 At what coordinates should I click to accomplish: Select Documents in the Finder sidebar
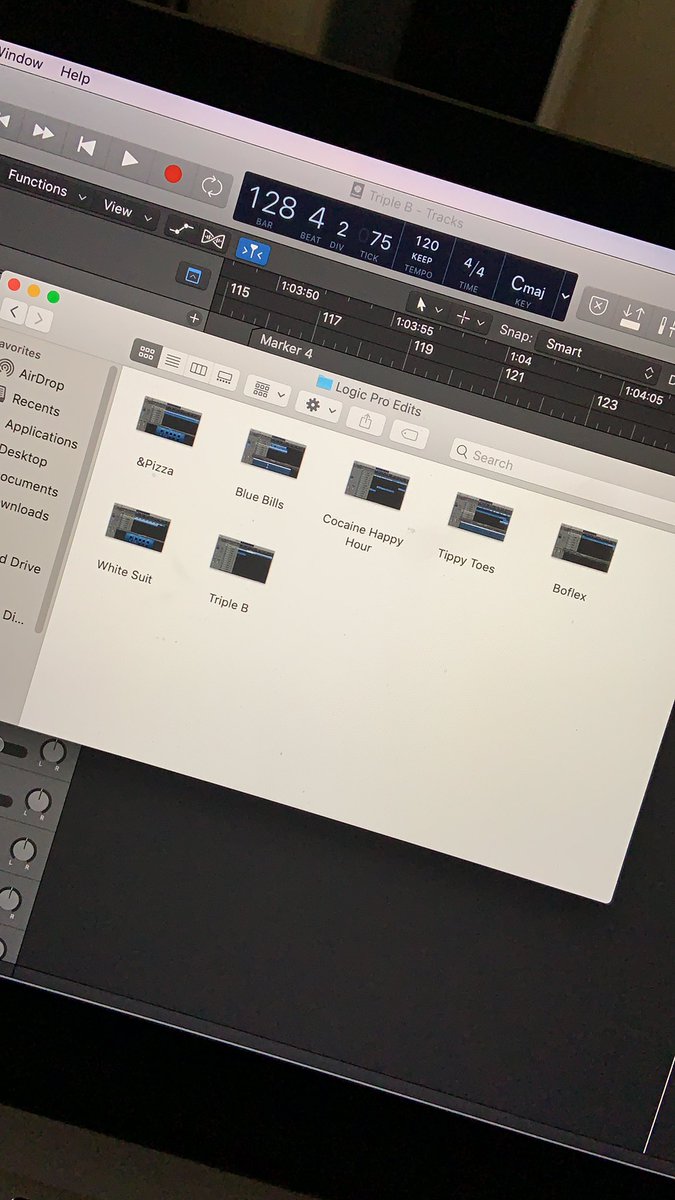click(x=28, y=485)
